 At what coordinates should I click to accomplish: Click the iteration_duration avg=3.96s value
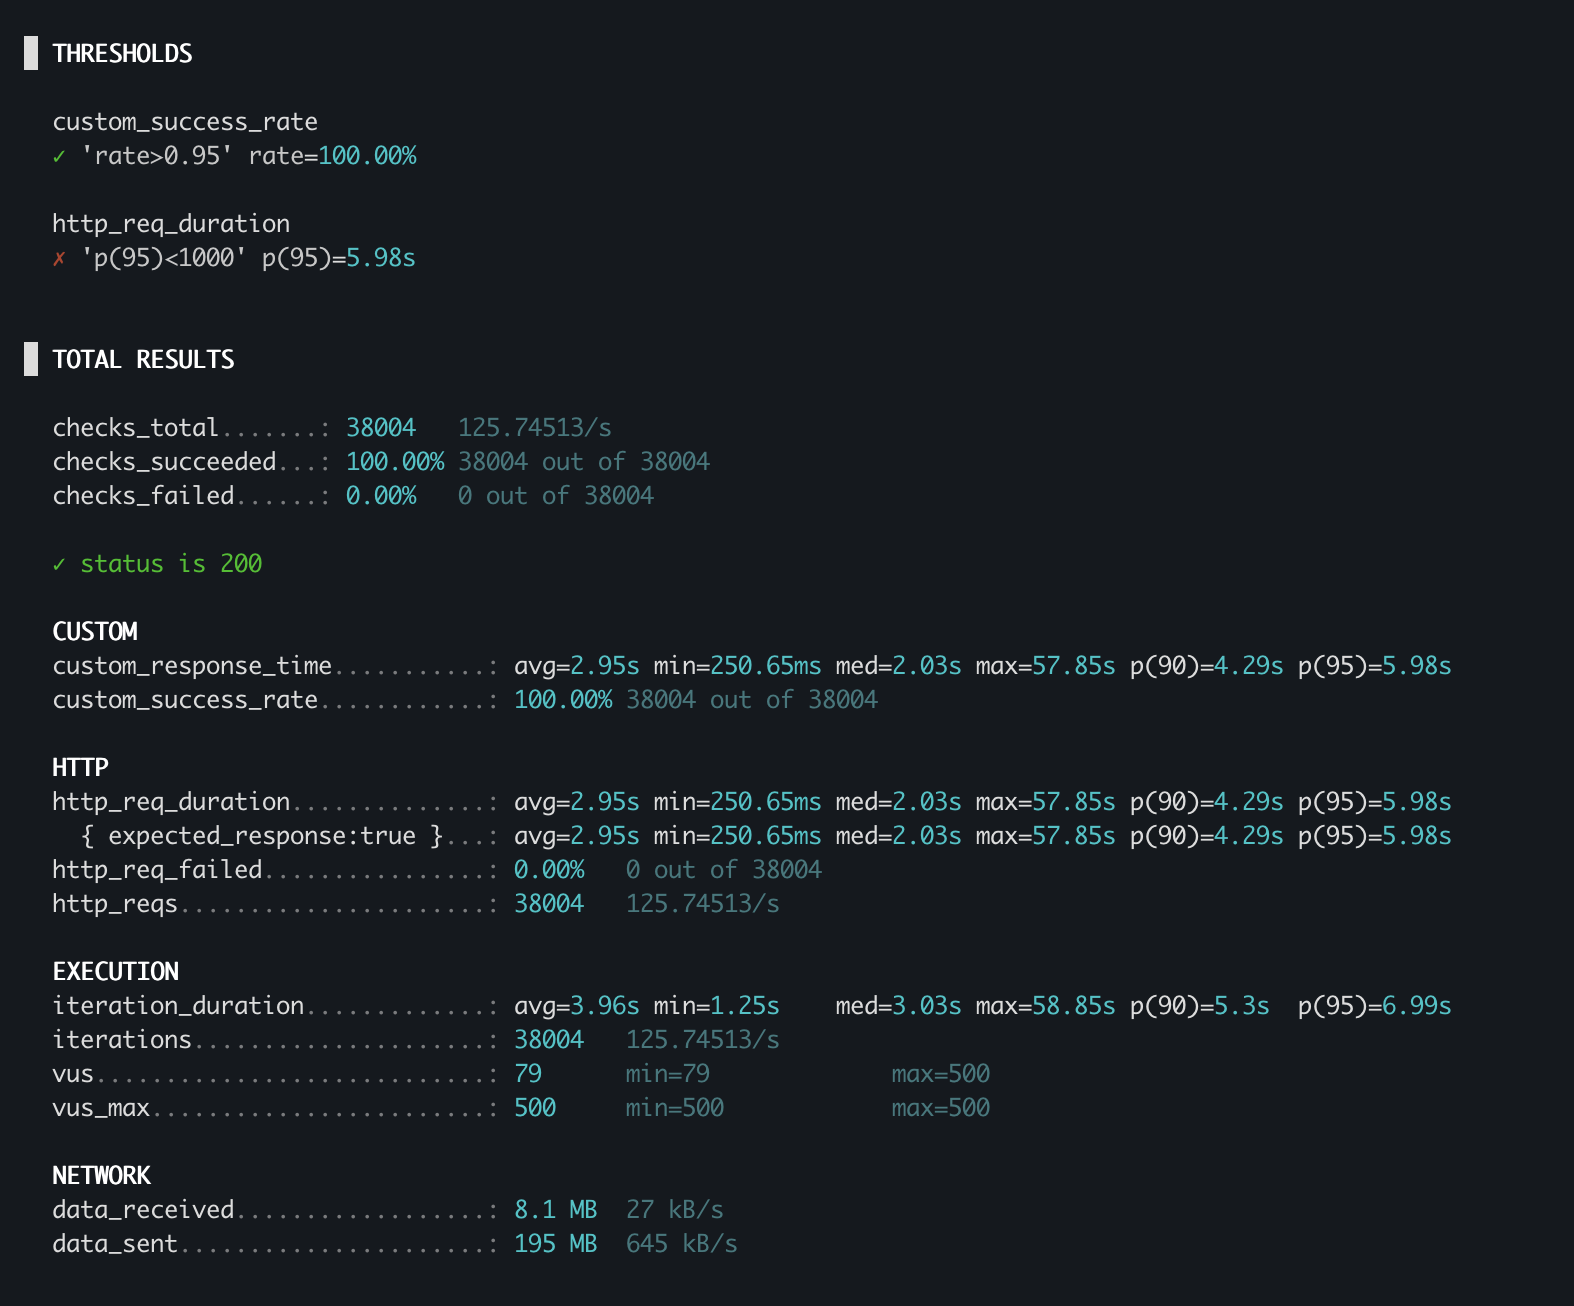click(576, 1006)
